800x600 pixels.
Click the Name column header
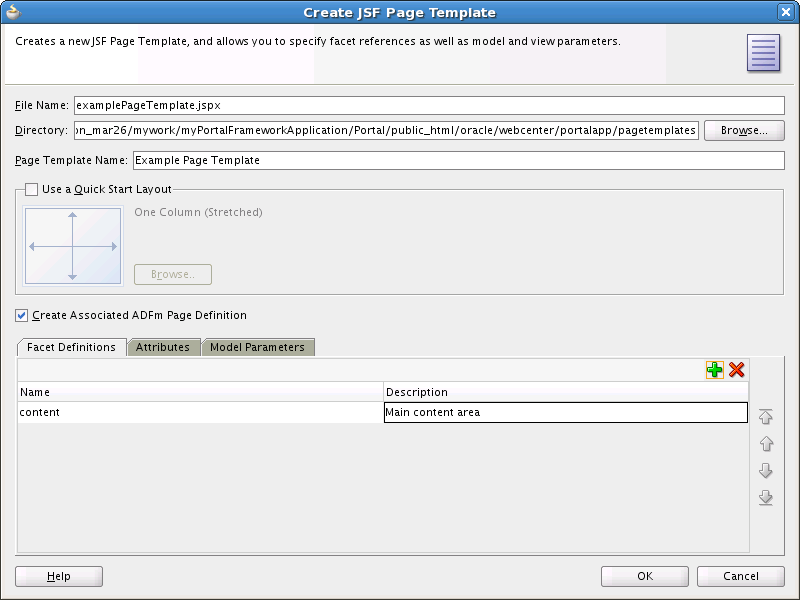tap(201, 392)
